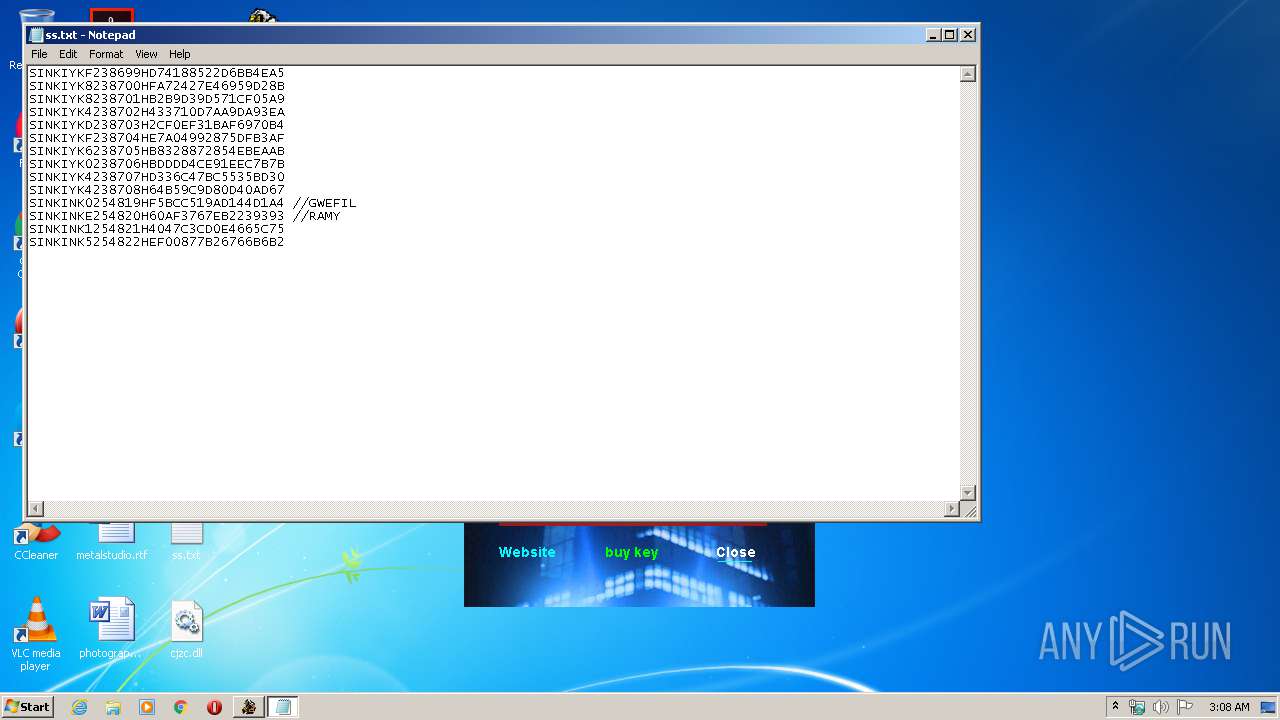Select the ss.txt desktop file
The height and width of the screenshot is (720, 1280).
(186, 541)
